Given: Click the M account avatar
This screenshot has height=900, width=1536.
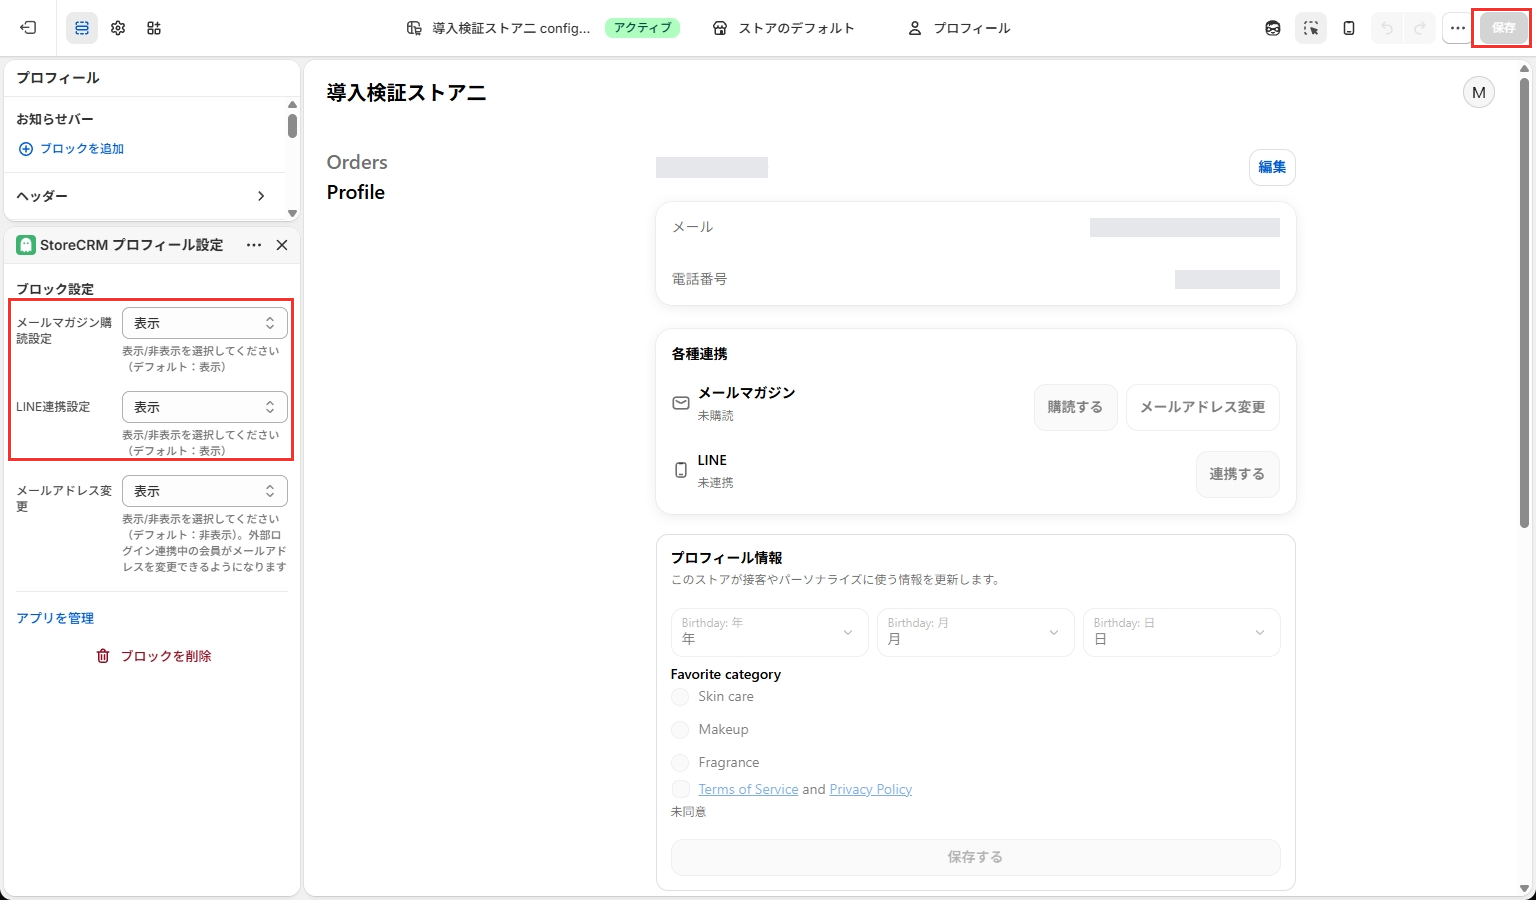Looking at the screenshot, I should [1479, 93].
